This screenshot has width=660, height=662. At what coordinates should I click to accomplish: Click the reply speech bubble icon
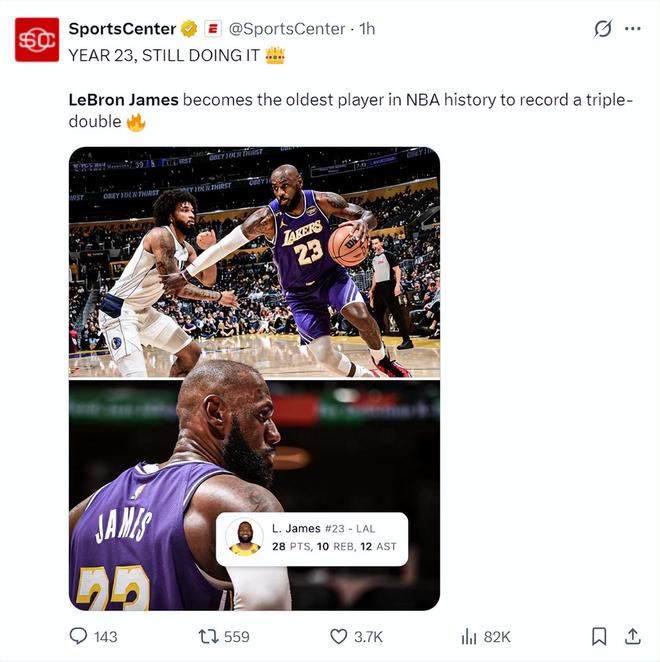coord(79,636)
